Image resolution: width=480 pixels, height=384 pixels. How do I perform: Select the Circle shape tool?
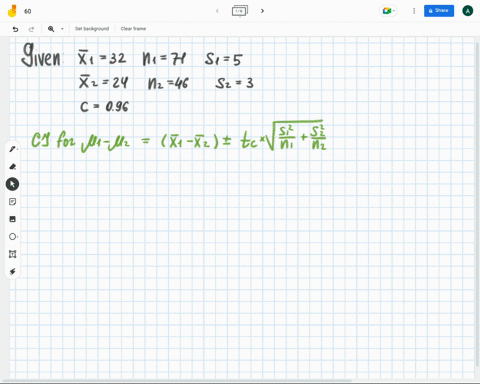[13, 237]
